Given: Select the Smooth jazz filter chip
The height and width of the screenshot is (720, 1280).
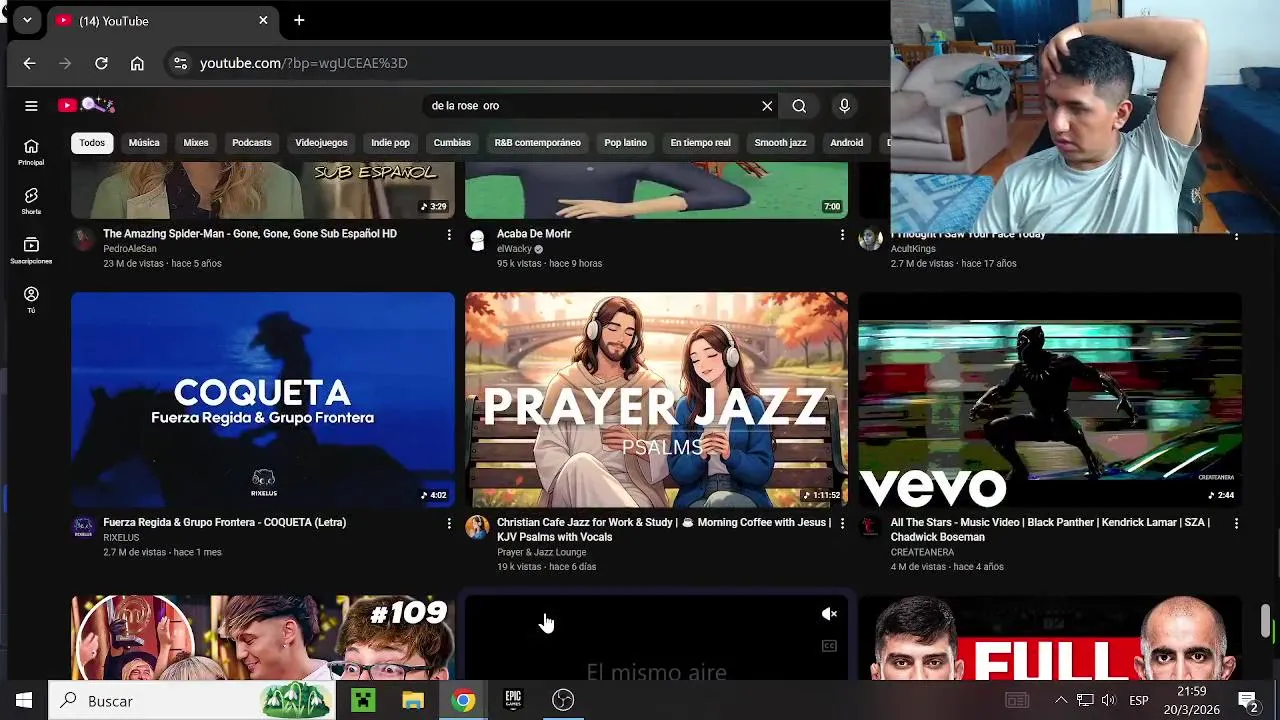Looking at the screenshot, I should 780,143.
